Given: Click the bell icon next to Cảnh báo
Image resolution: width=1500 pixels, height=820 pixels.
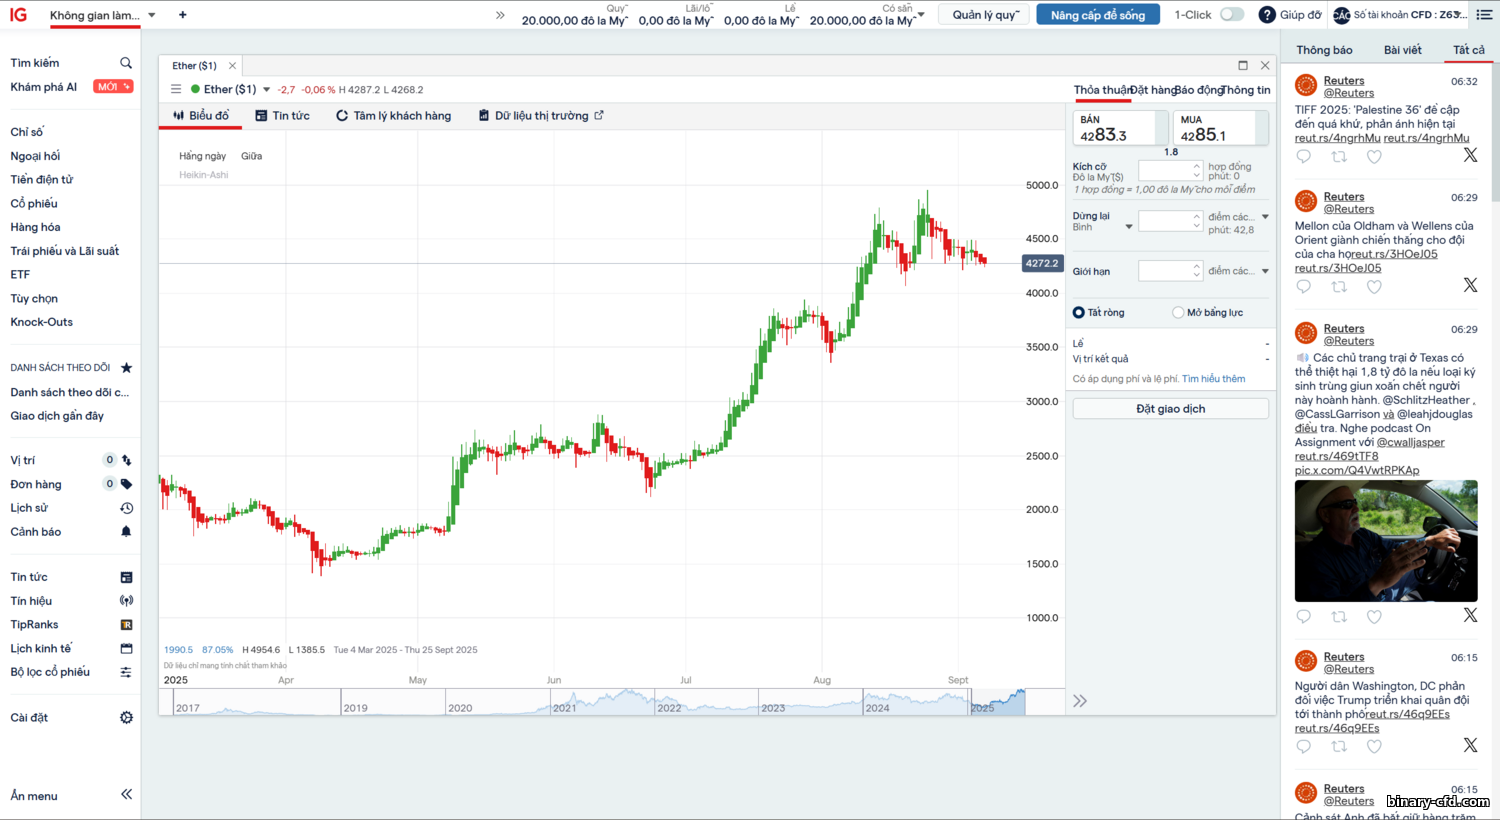Looking at the screenshot, I should [126, 532].
